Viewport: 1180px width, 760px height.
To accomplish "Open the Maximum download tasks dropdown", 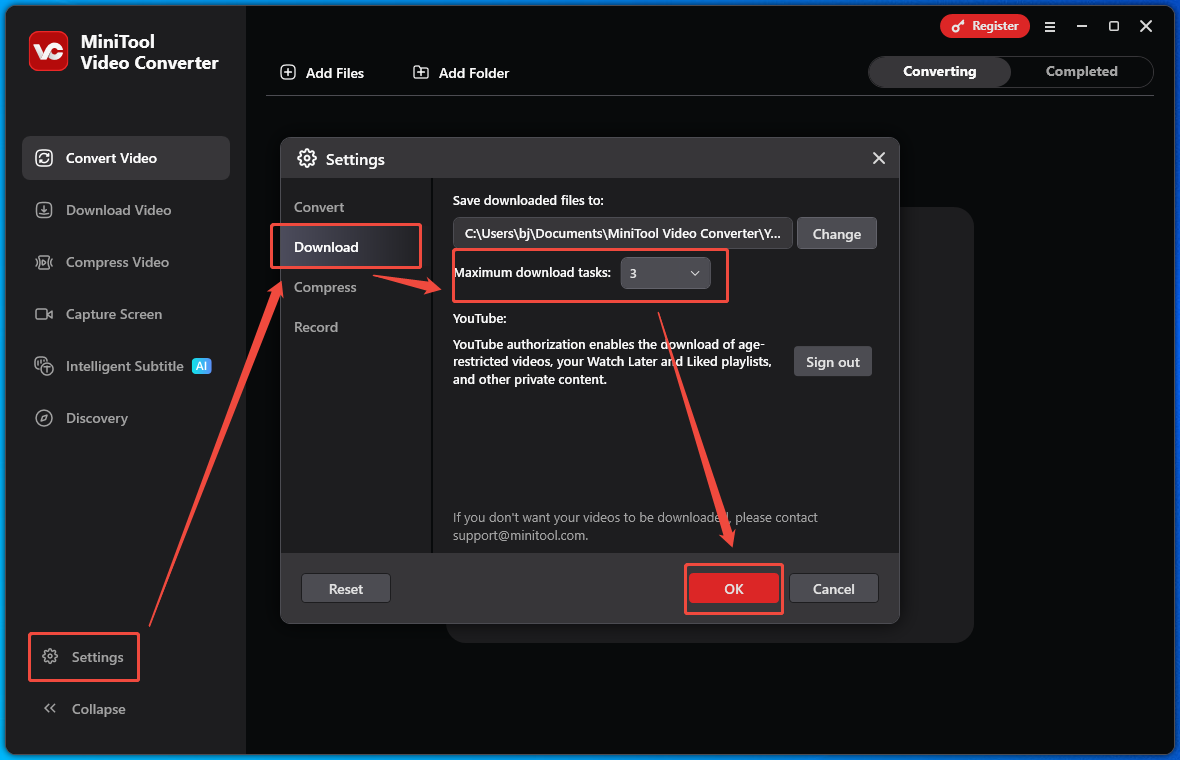I will [x=666, y=273].
